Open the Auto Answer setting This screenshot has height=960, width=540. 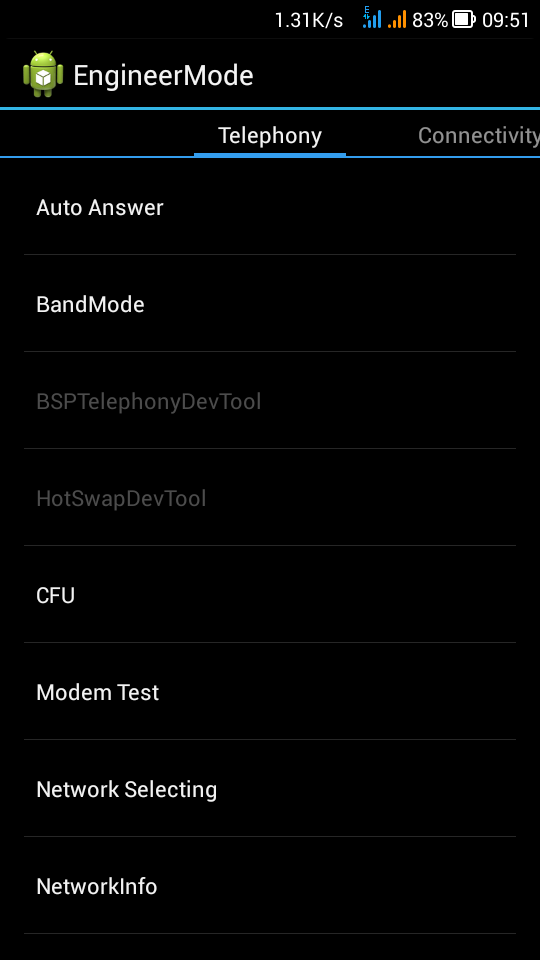[270, 208]
